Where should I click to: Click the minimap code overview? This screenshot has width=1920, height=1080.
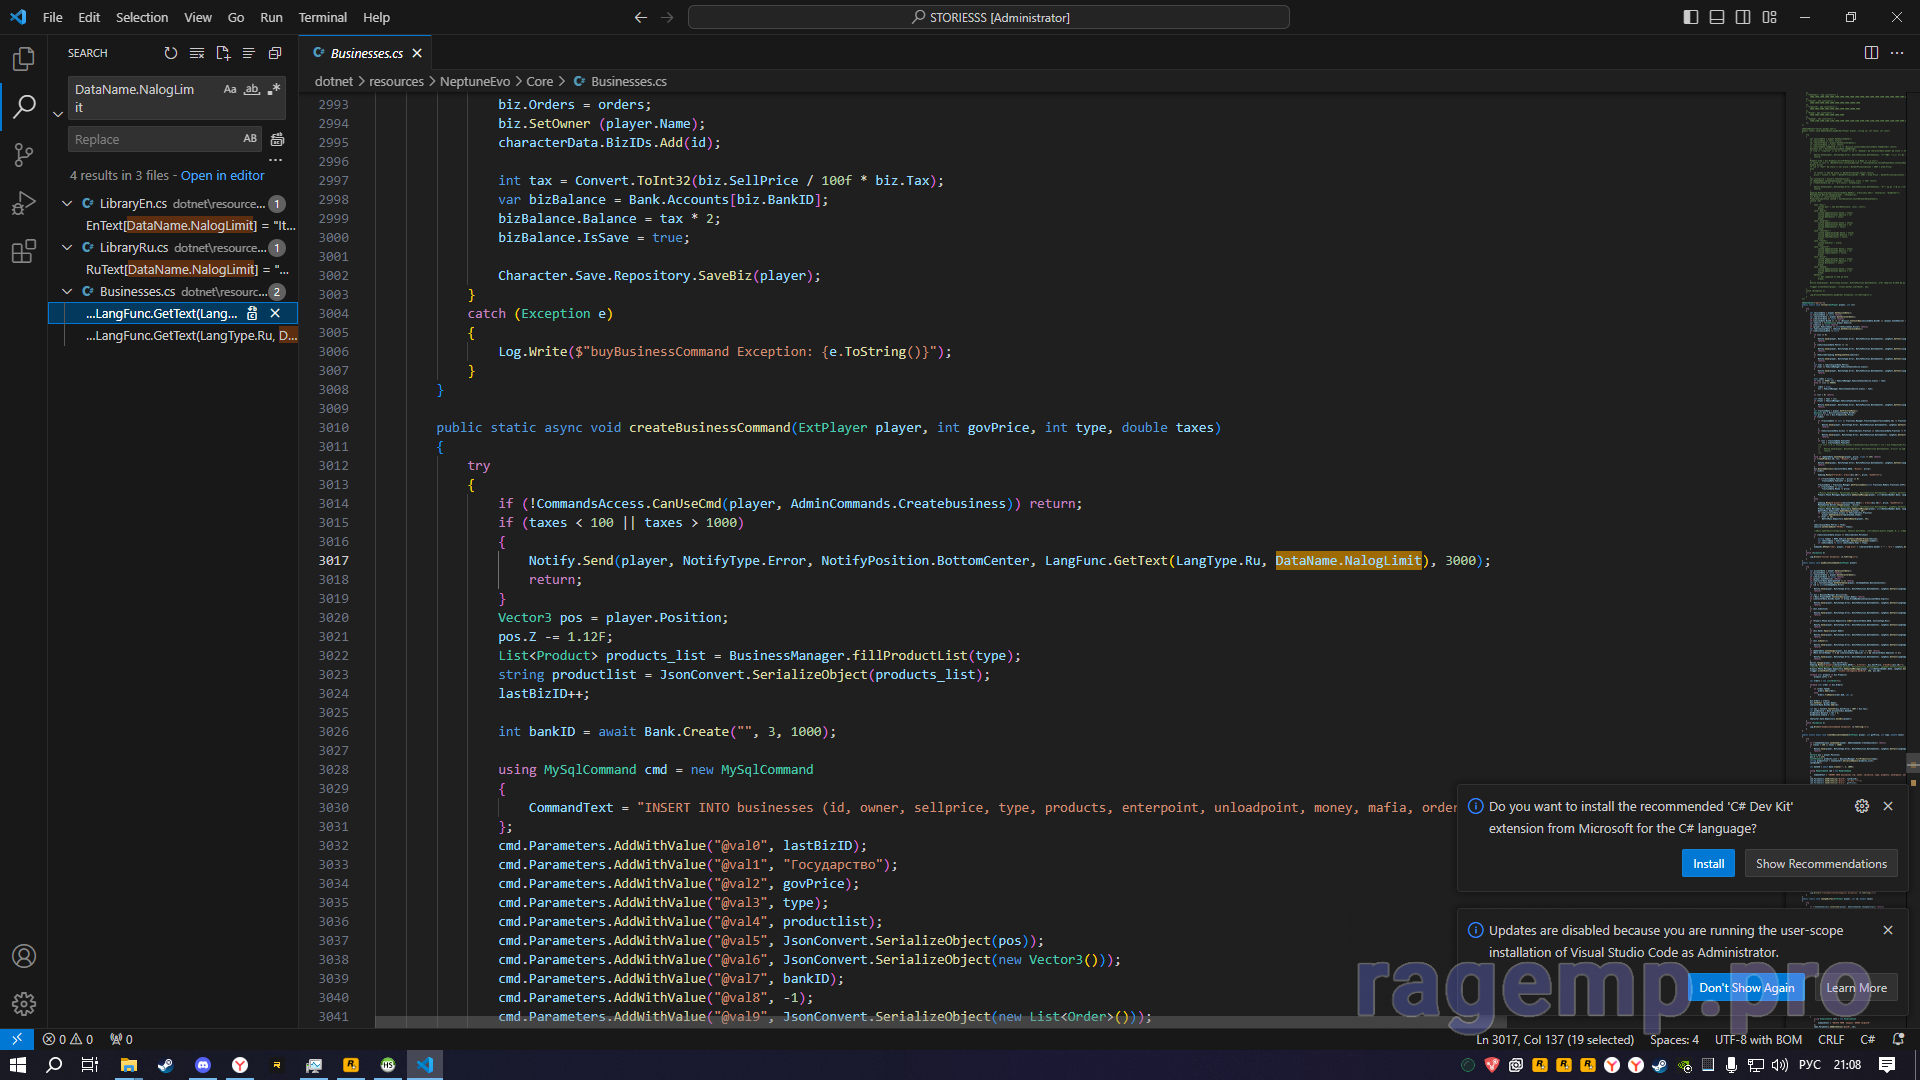1850,400
